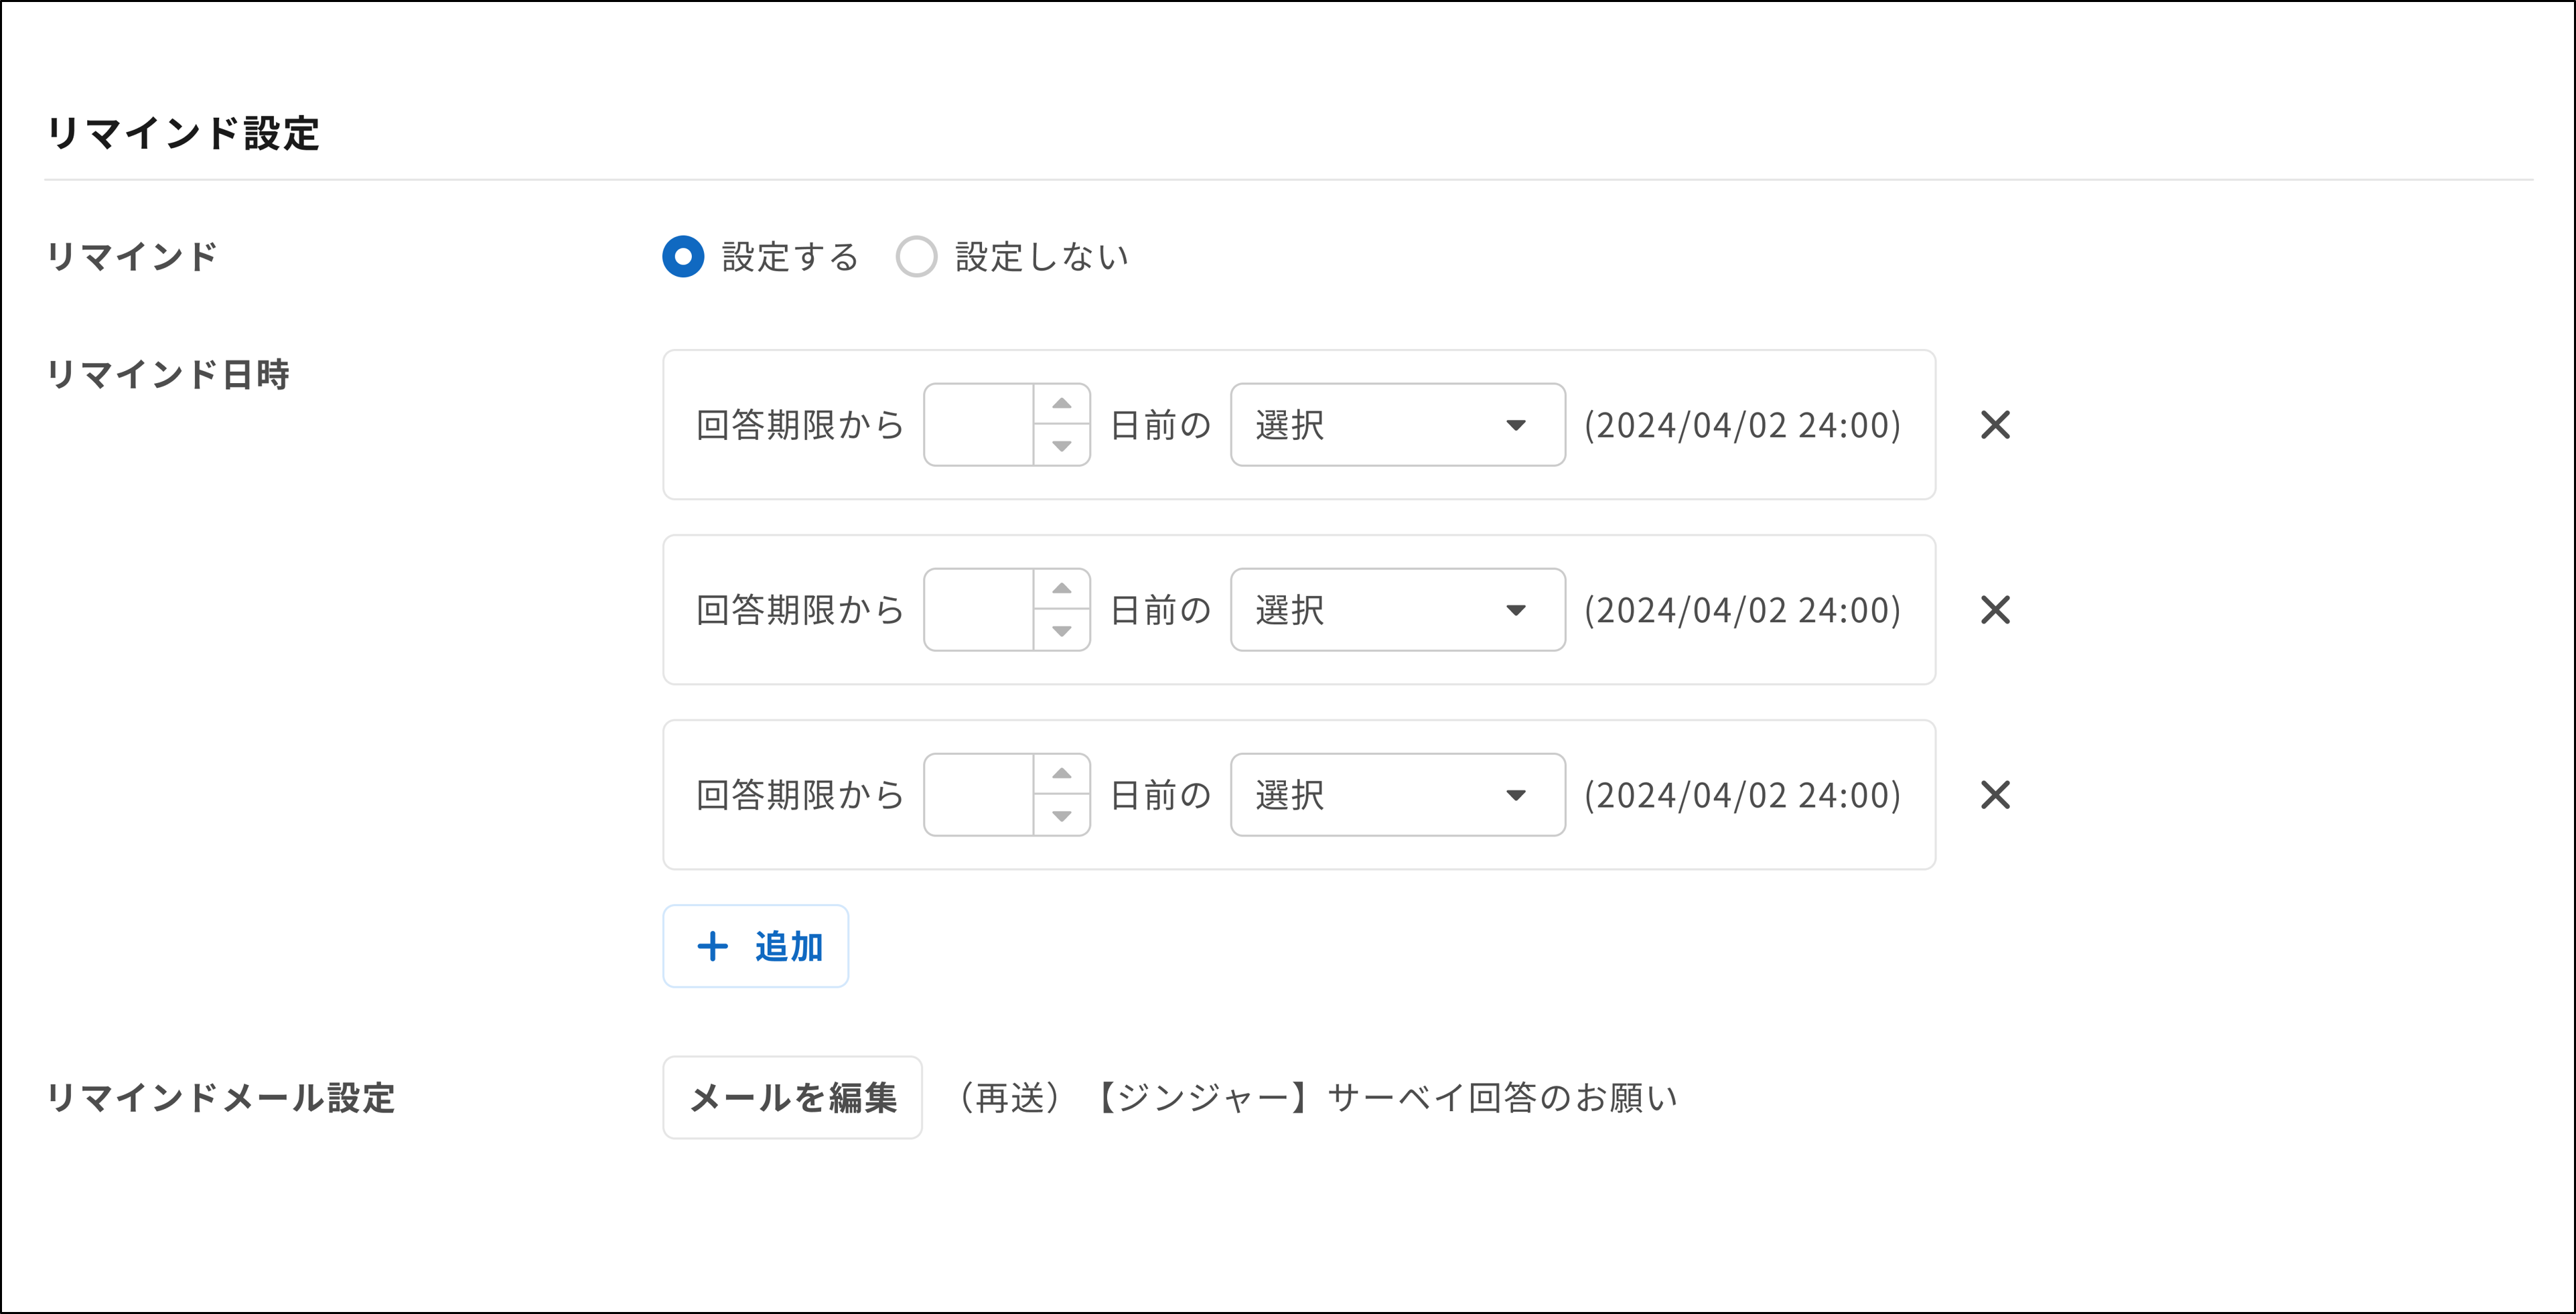This screenshot has width=2576, height=1314.
Task: Remove the first reminder row
Action: point(1995,425)
